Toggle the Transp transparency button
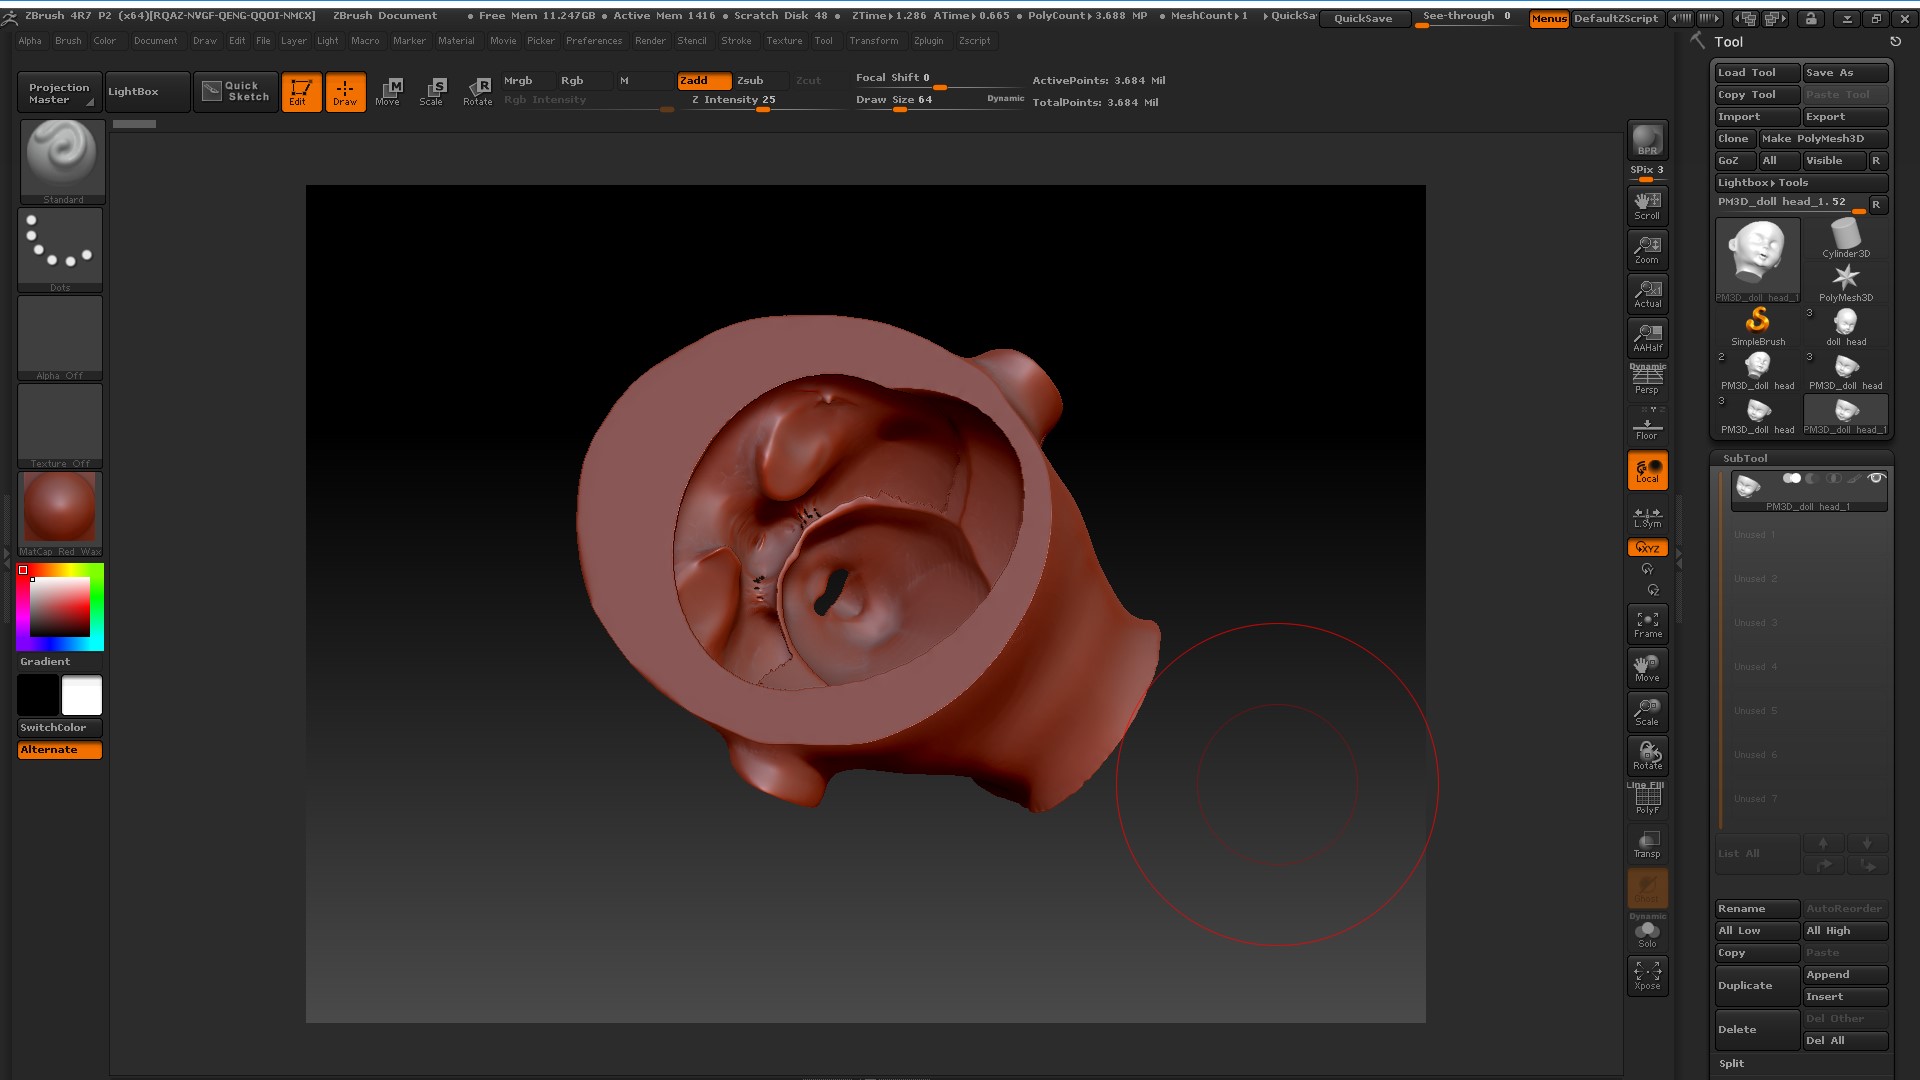The width and height of the screenshot is (1920, 1080). [x=1647, y=844]
